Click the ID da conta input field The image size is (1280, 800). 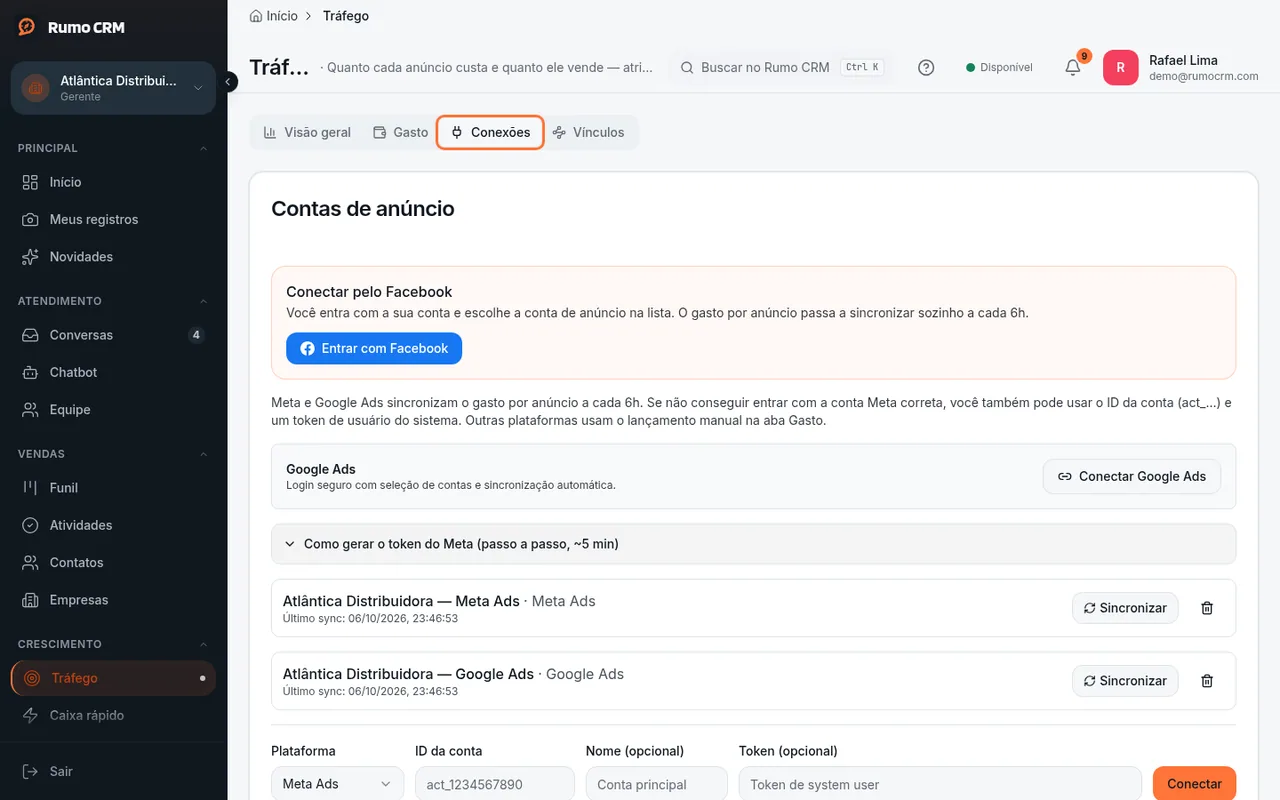pos(495,784)
